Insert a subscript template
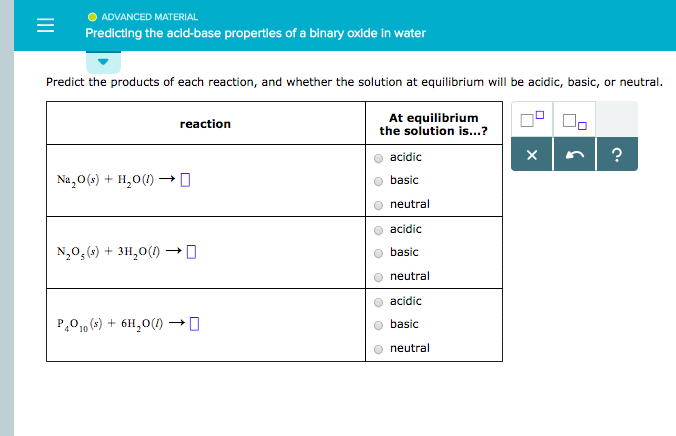The image size is (676, 436). click(x=574, y=123)
